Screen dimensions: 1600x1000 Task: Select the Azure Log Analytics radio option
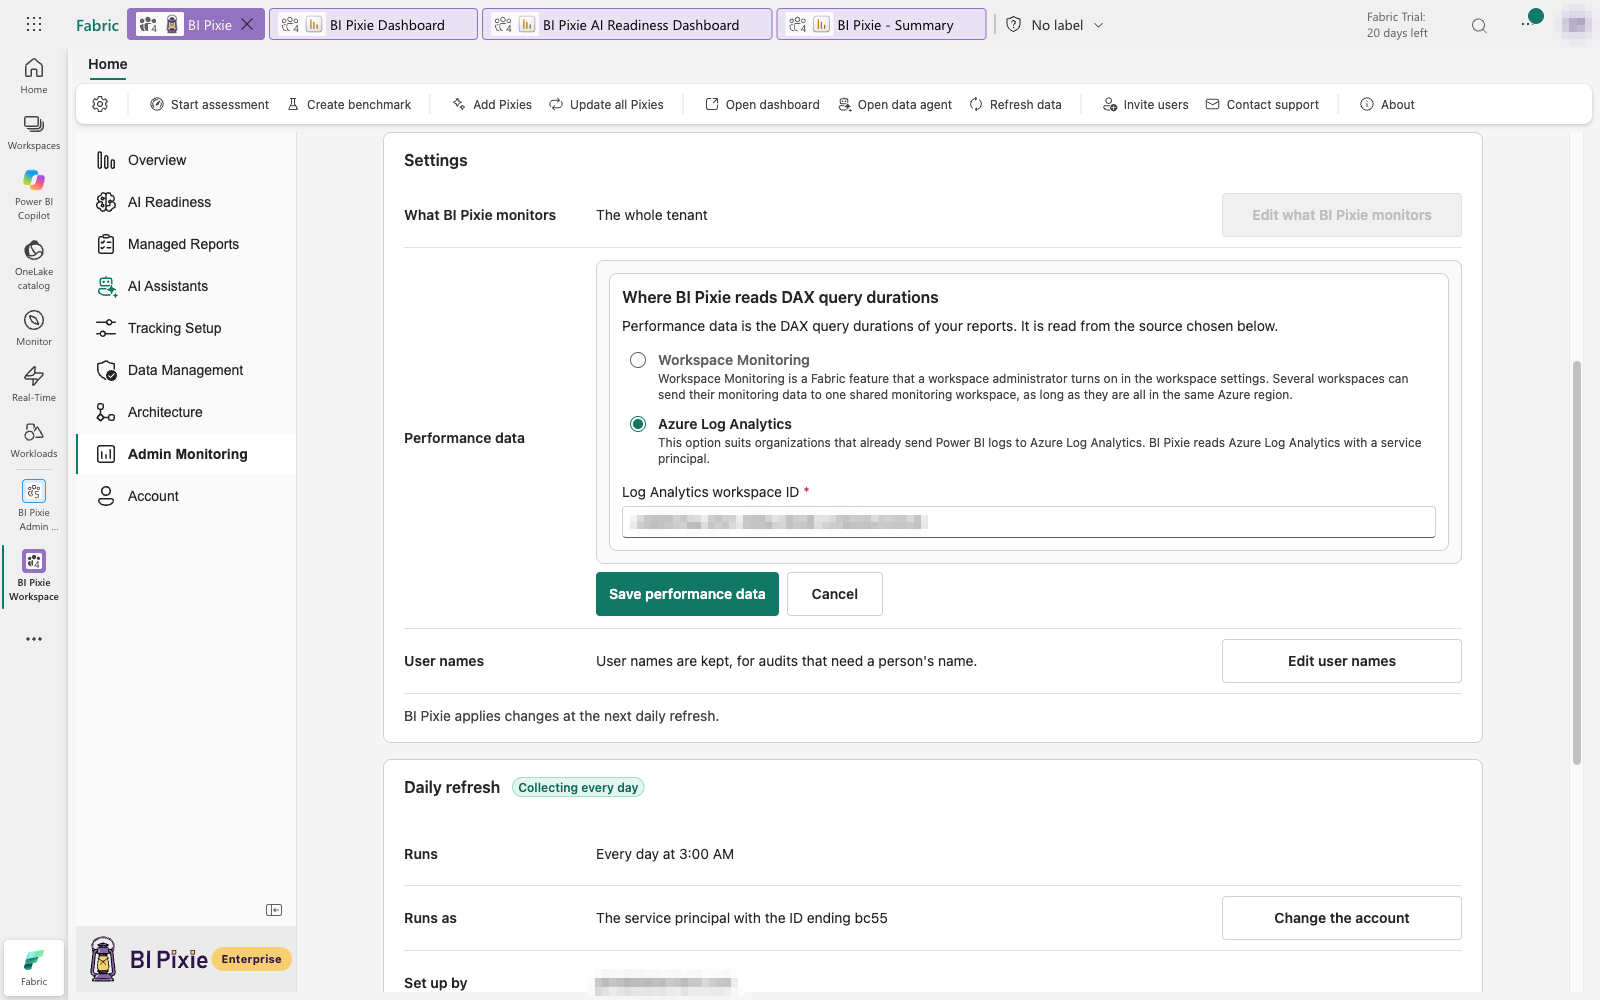coord(638,424)
